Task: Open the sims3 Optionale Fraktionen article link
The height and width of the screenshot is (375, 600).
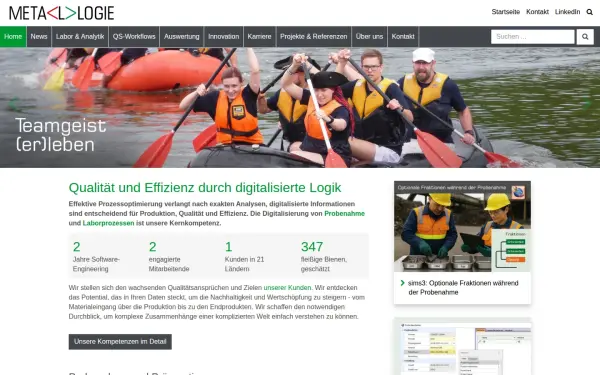Action: [463, 288]
